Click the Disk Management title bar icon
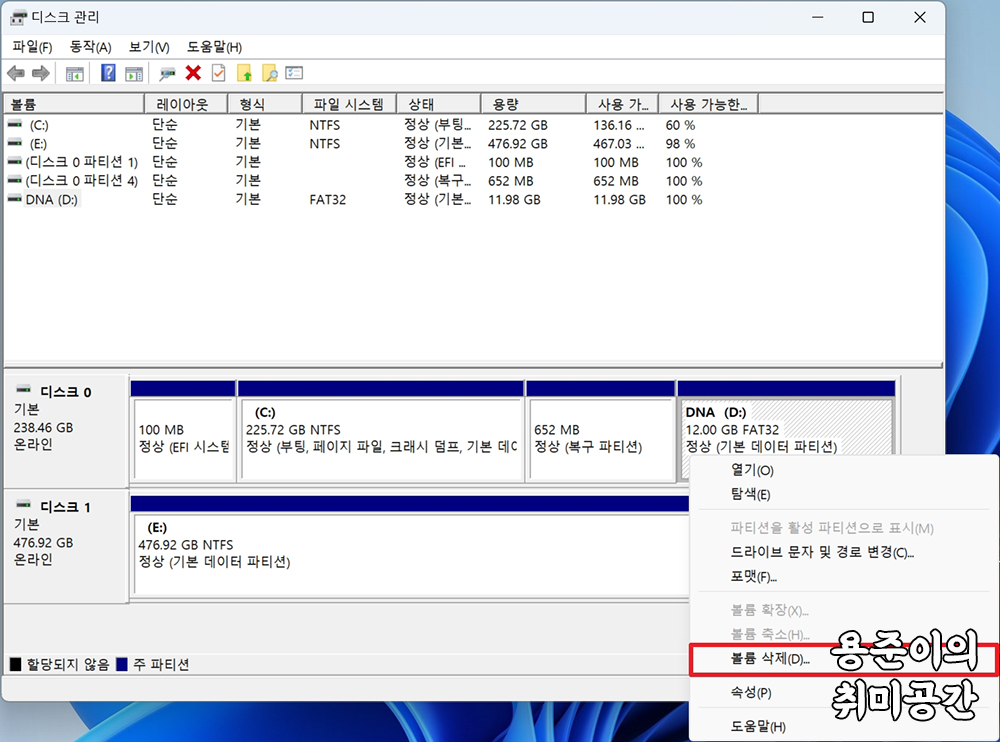This screenshot has height=742, width=1000. tap(19, 17)
